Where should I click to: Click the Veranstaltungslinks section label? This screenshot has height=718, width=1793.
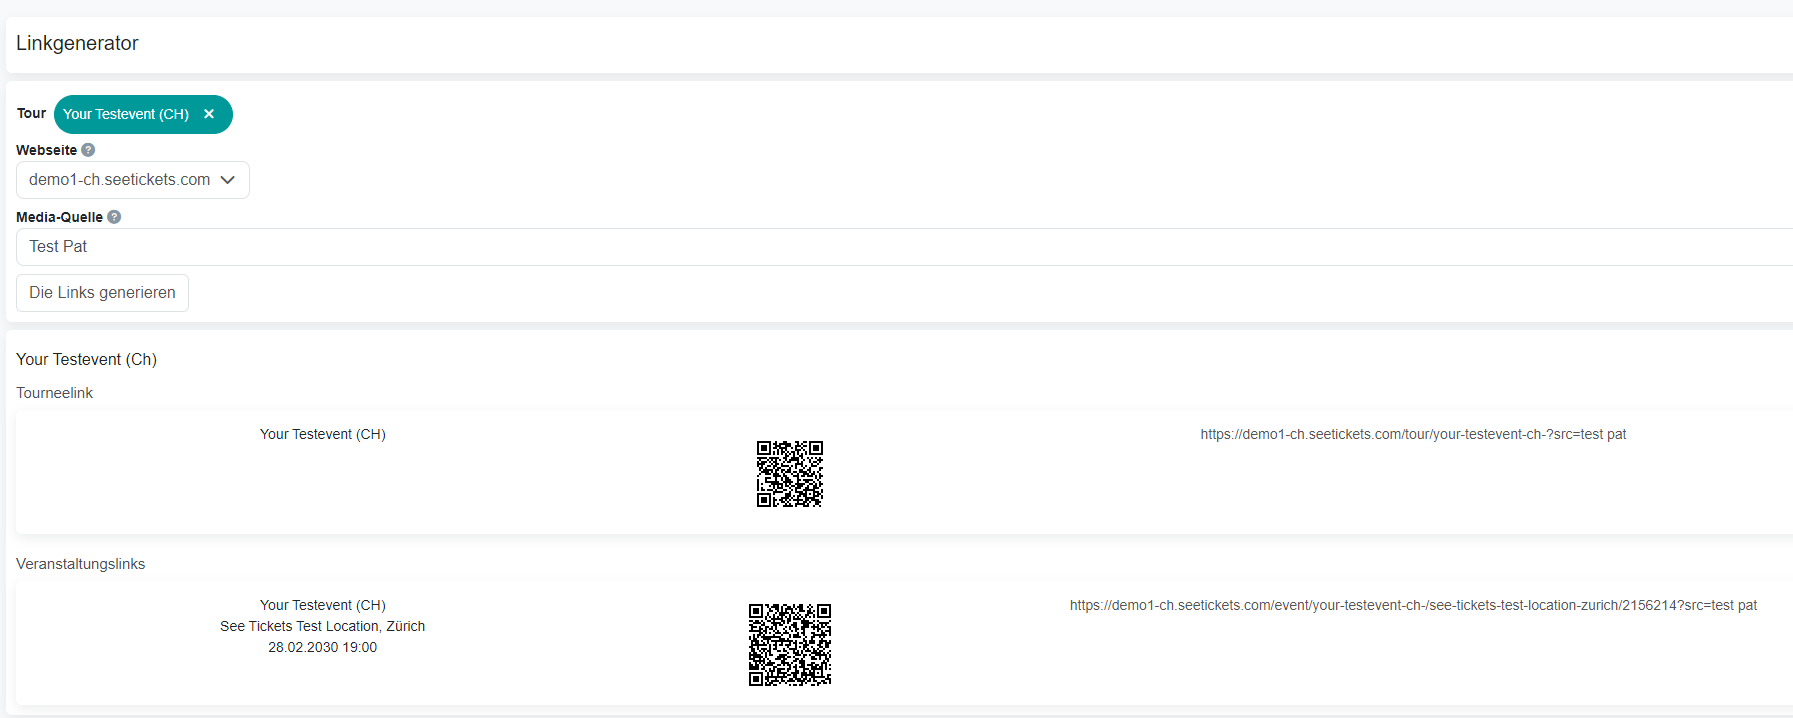80,564
